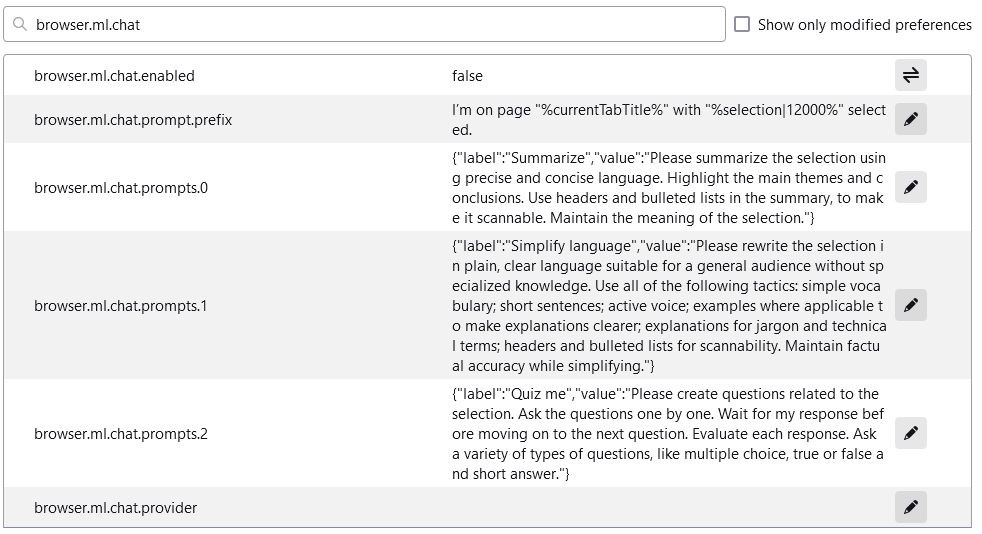Select the browser.ml.chat.prompts.1 preference name
The width and height of the screenshot is (982, 534).
(x=120, y=306)
